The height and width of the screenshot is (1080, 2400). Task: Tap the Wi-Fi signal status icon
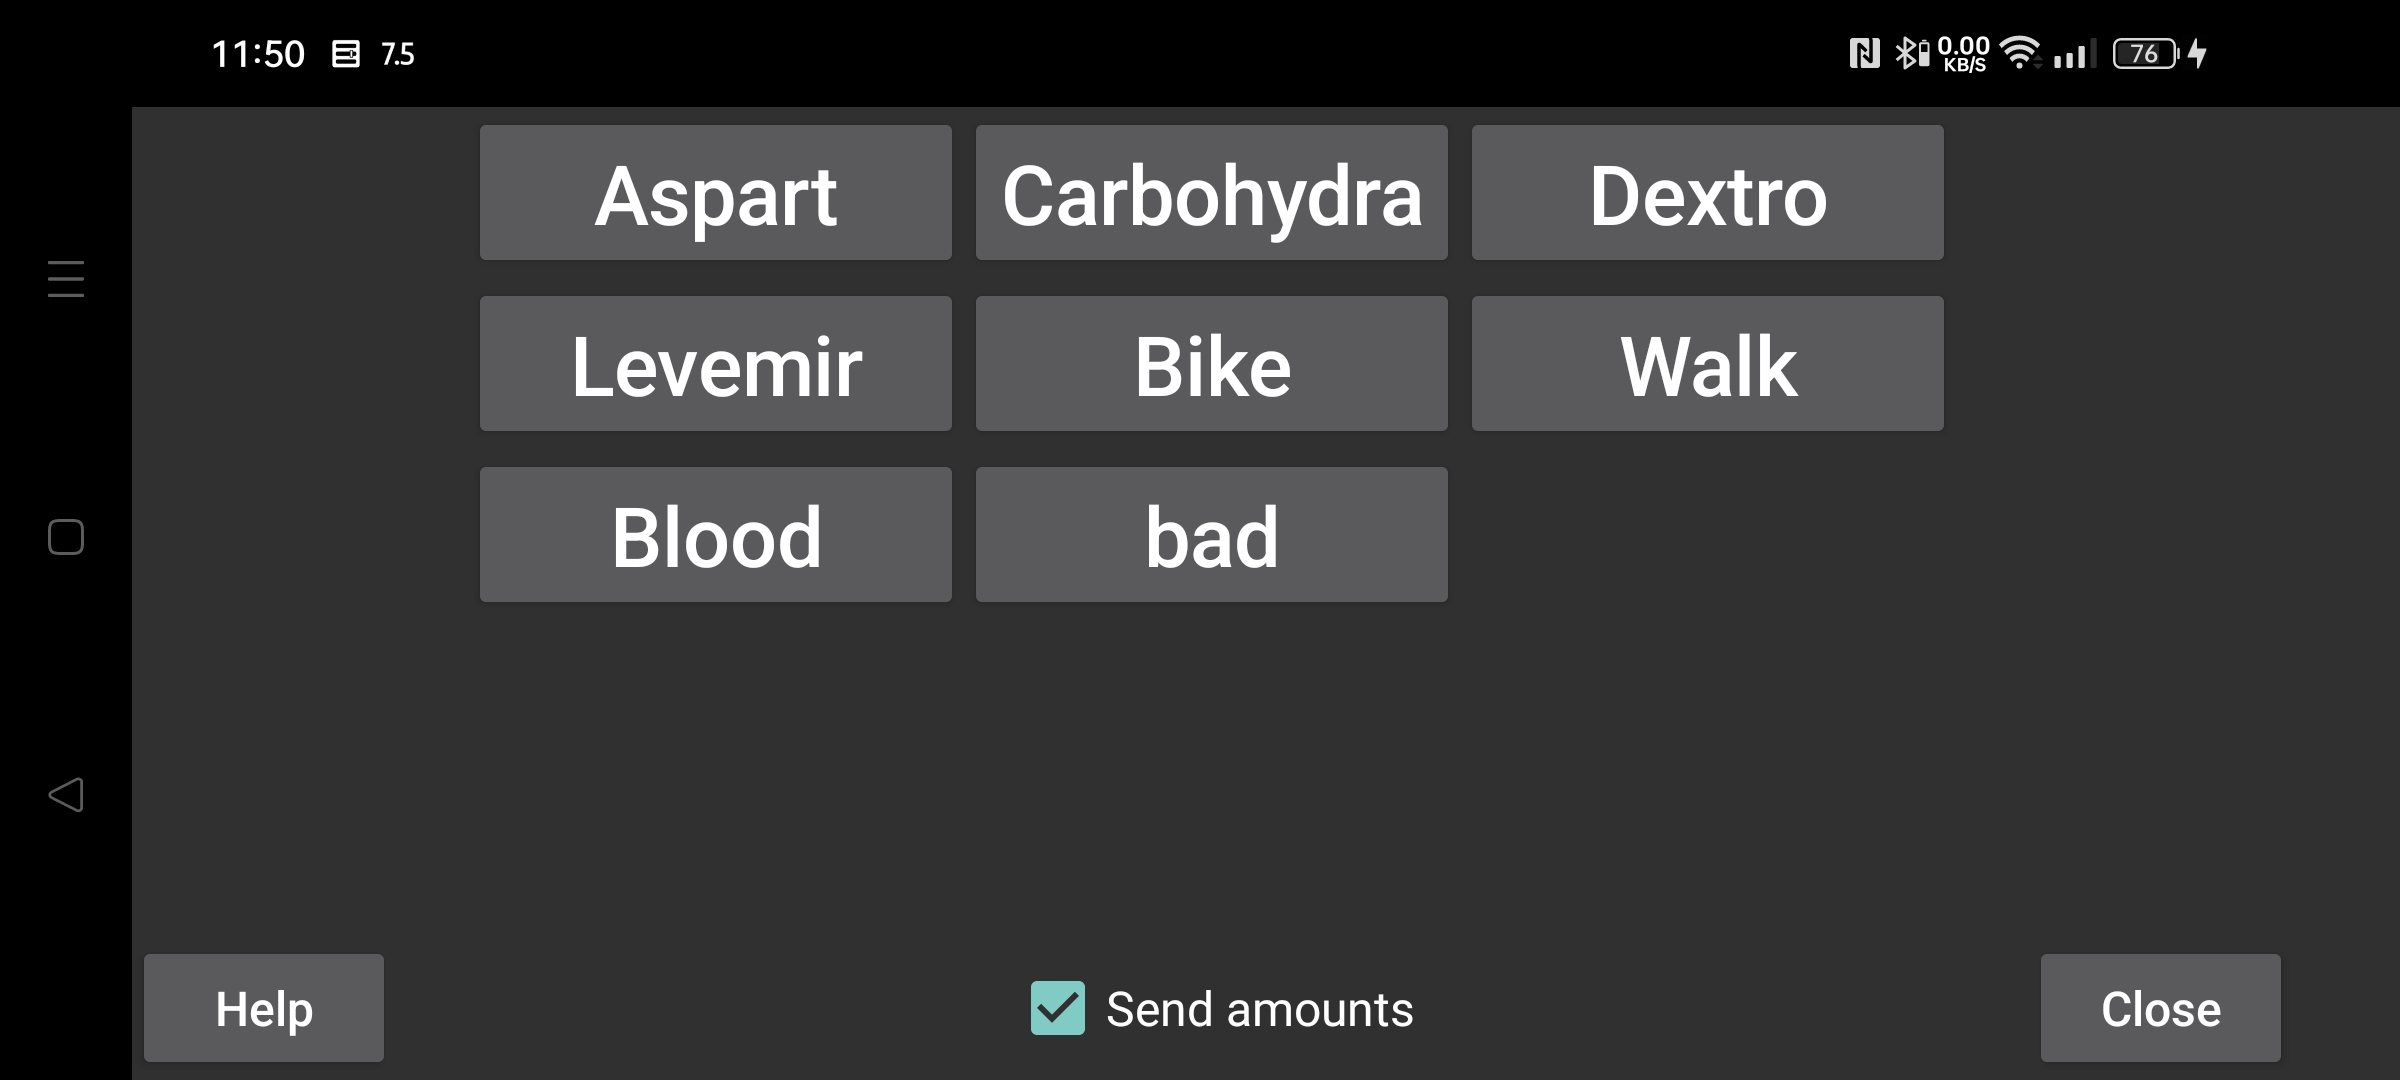click(2020, 53)
